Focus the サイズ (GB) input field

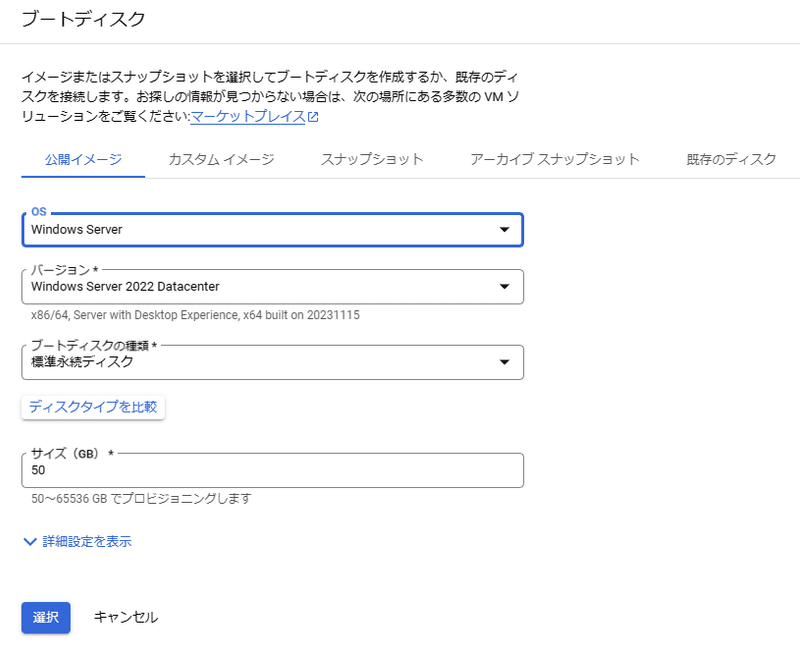pyautogui.click(x=272, y=470)
